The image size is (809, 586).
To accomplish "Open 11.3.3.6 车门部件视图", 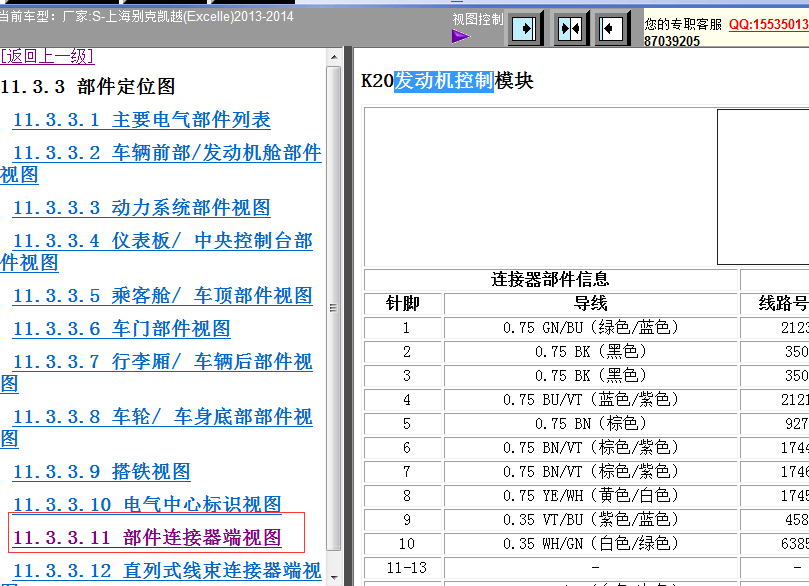I will point(121,329).
